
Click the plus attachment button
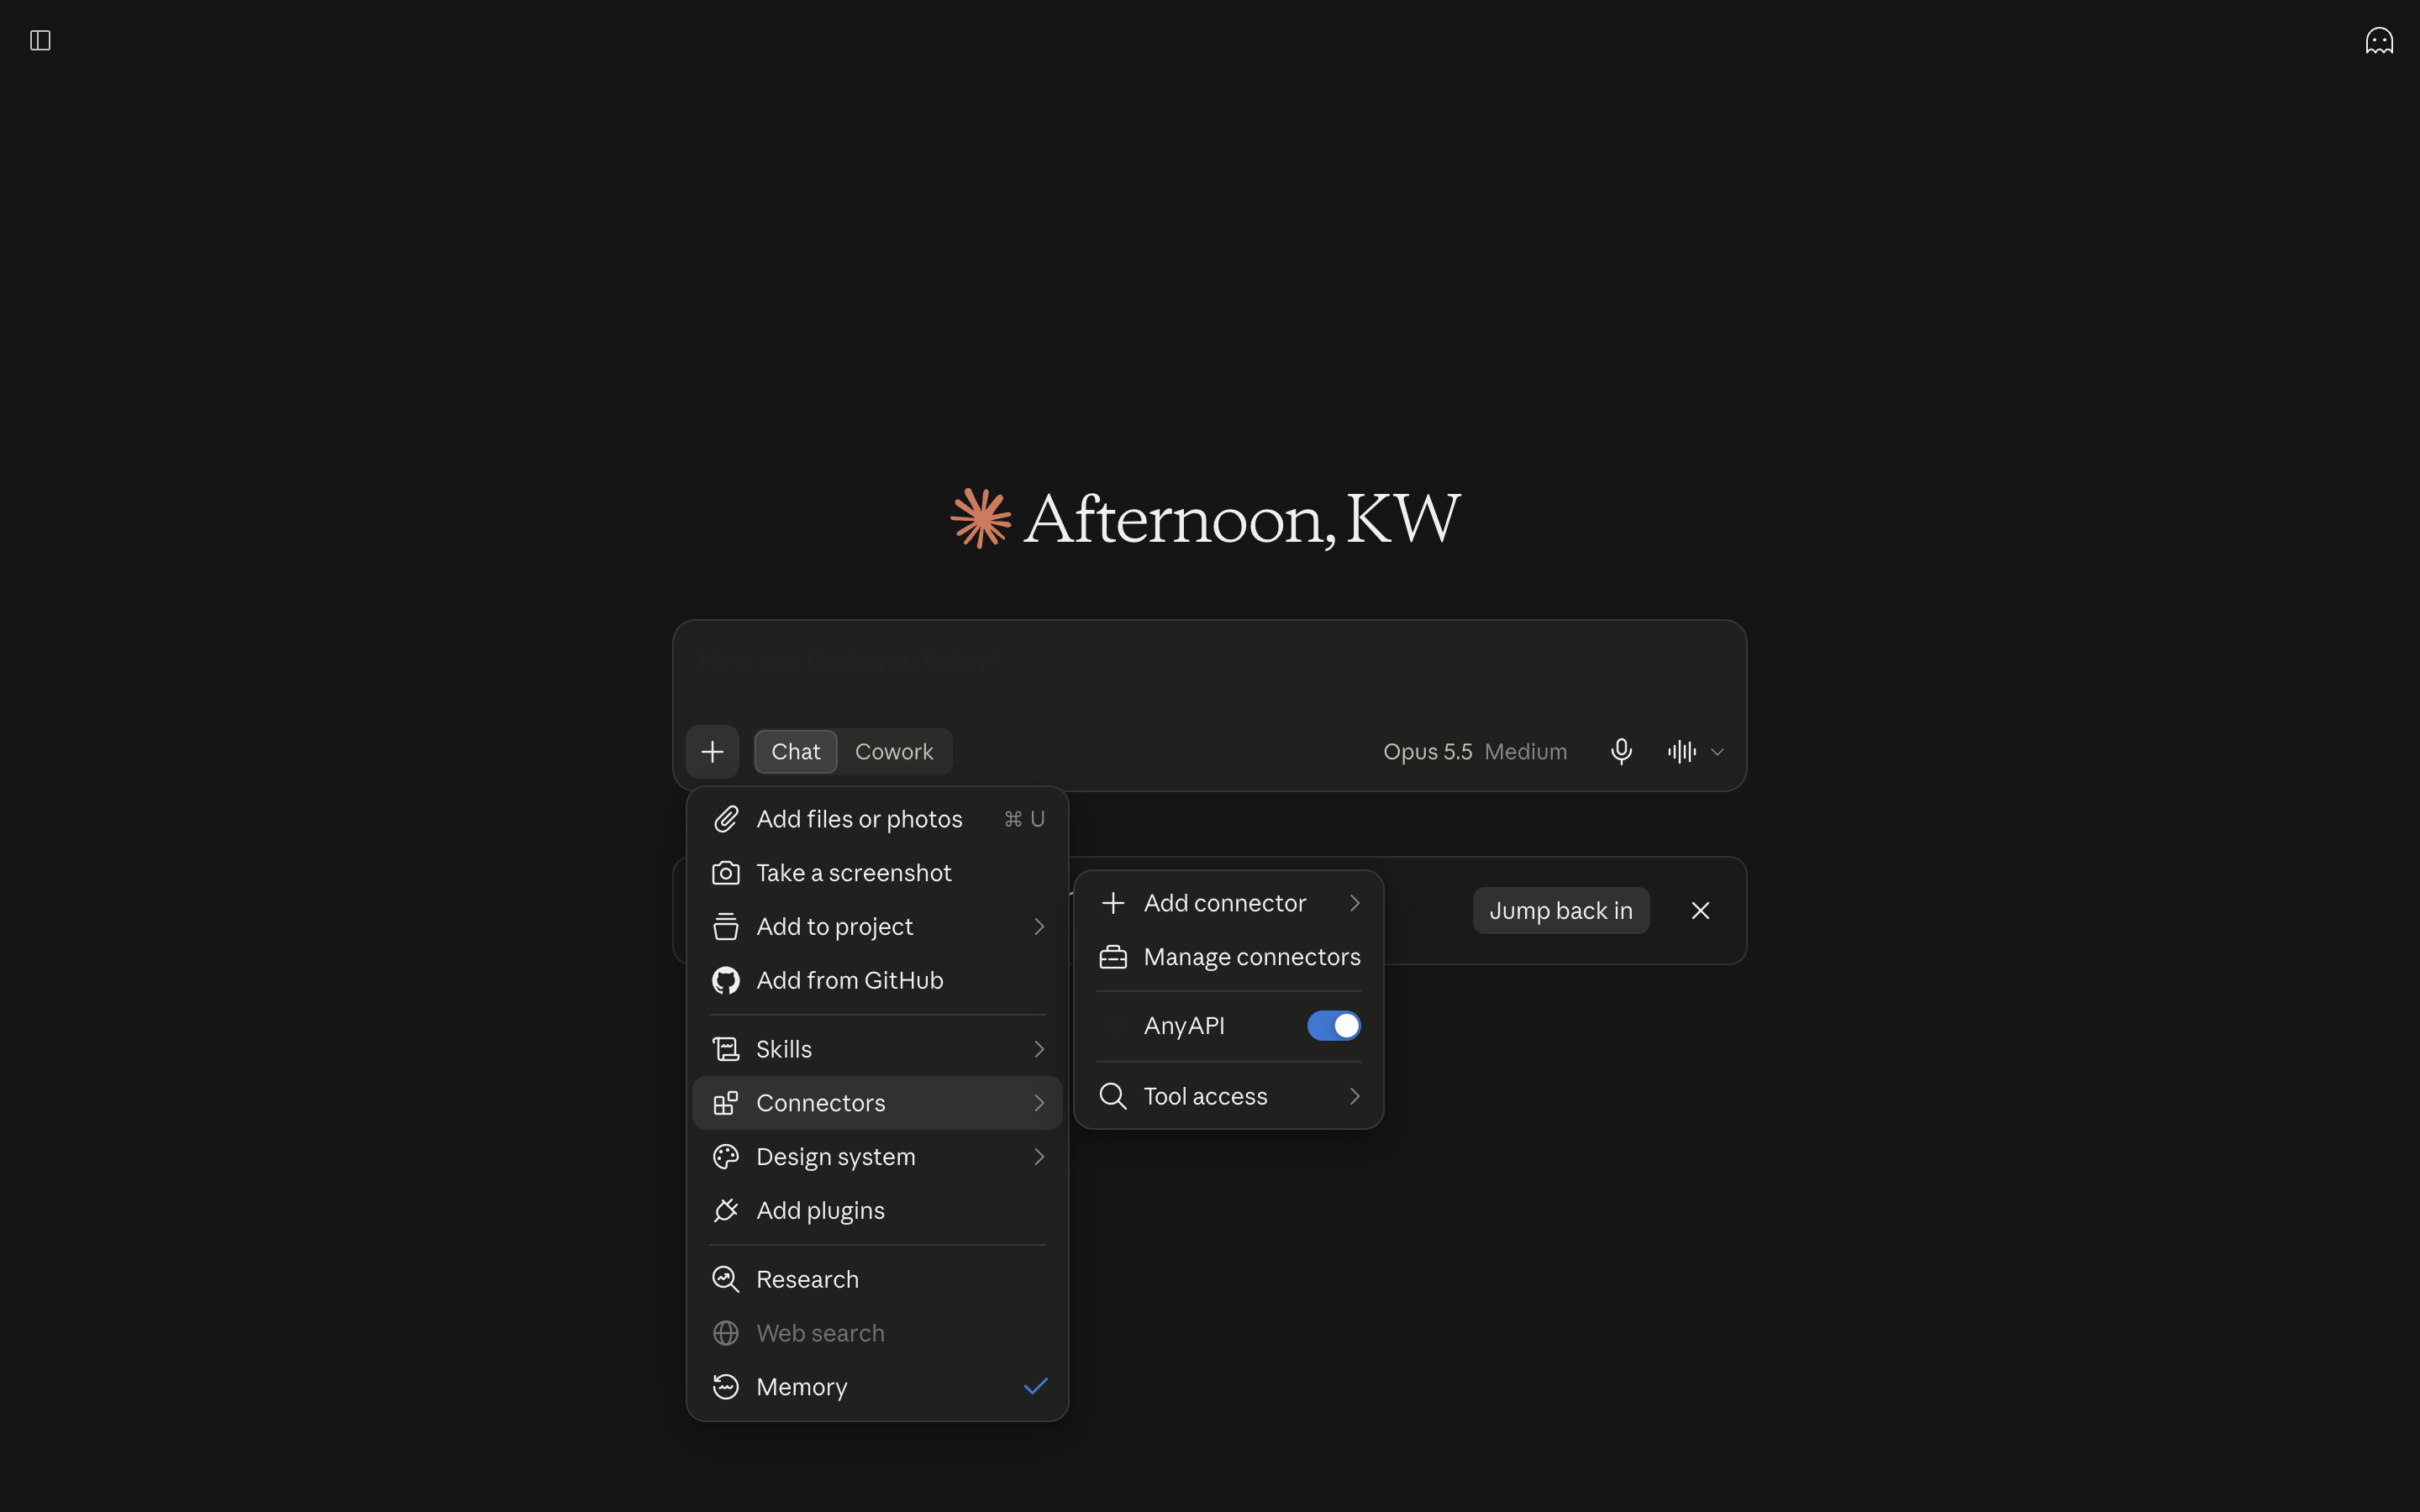tap(712, 751)
